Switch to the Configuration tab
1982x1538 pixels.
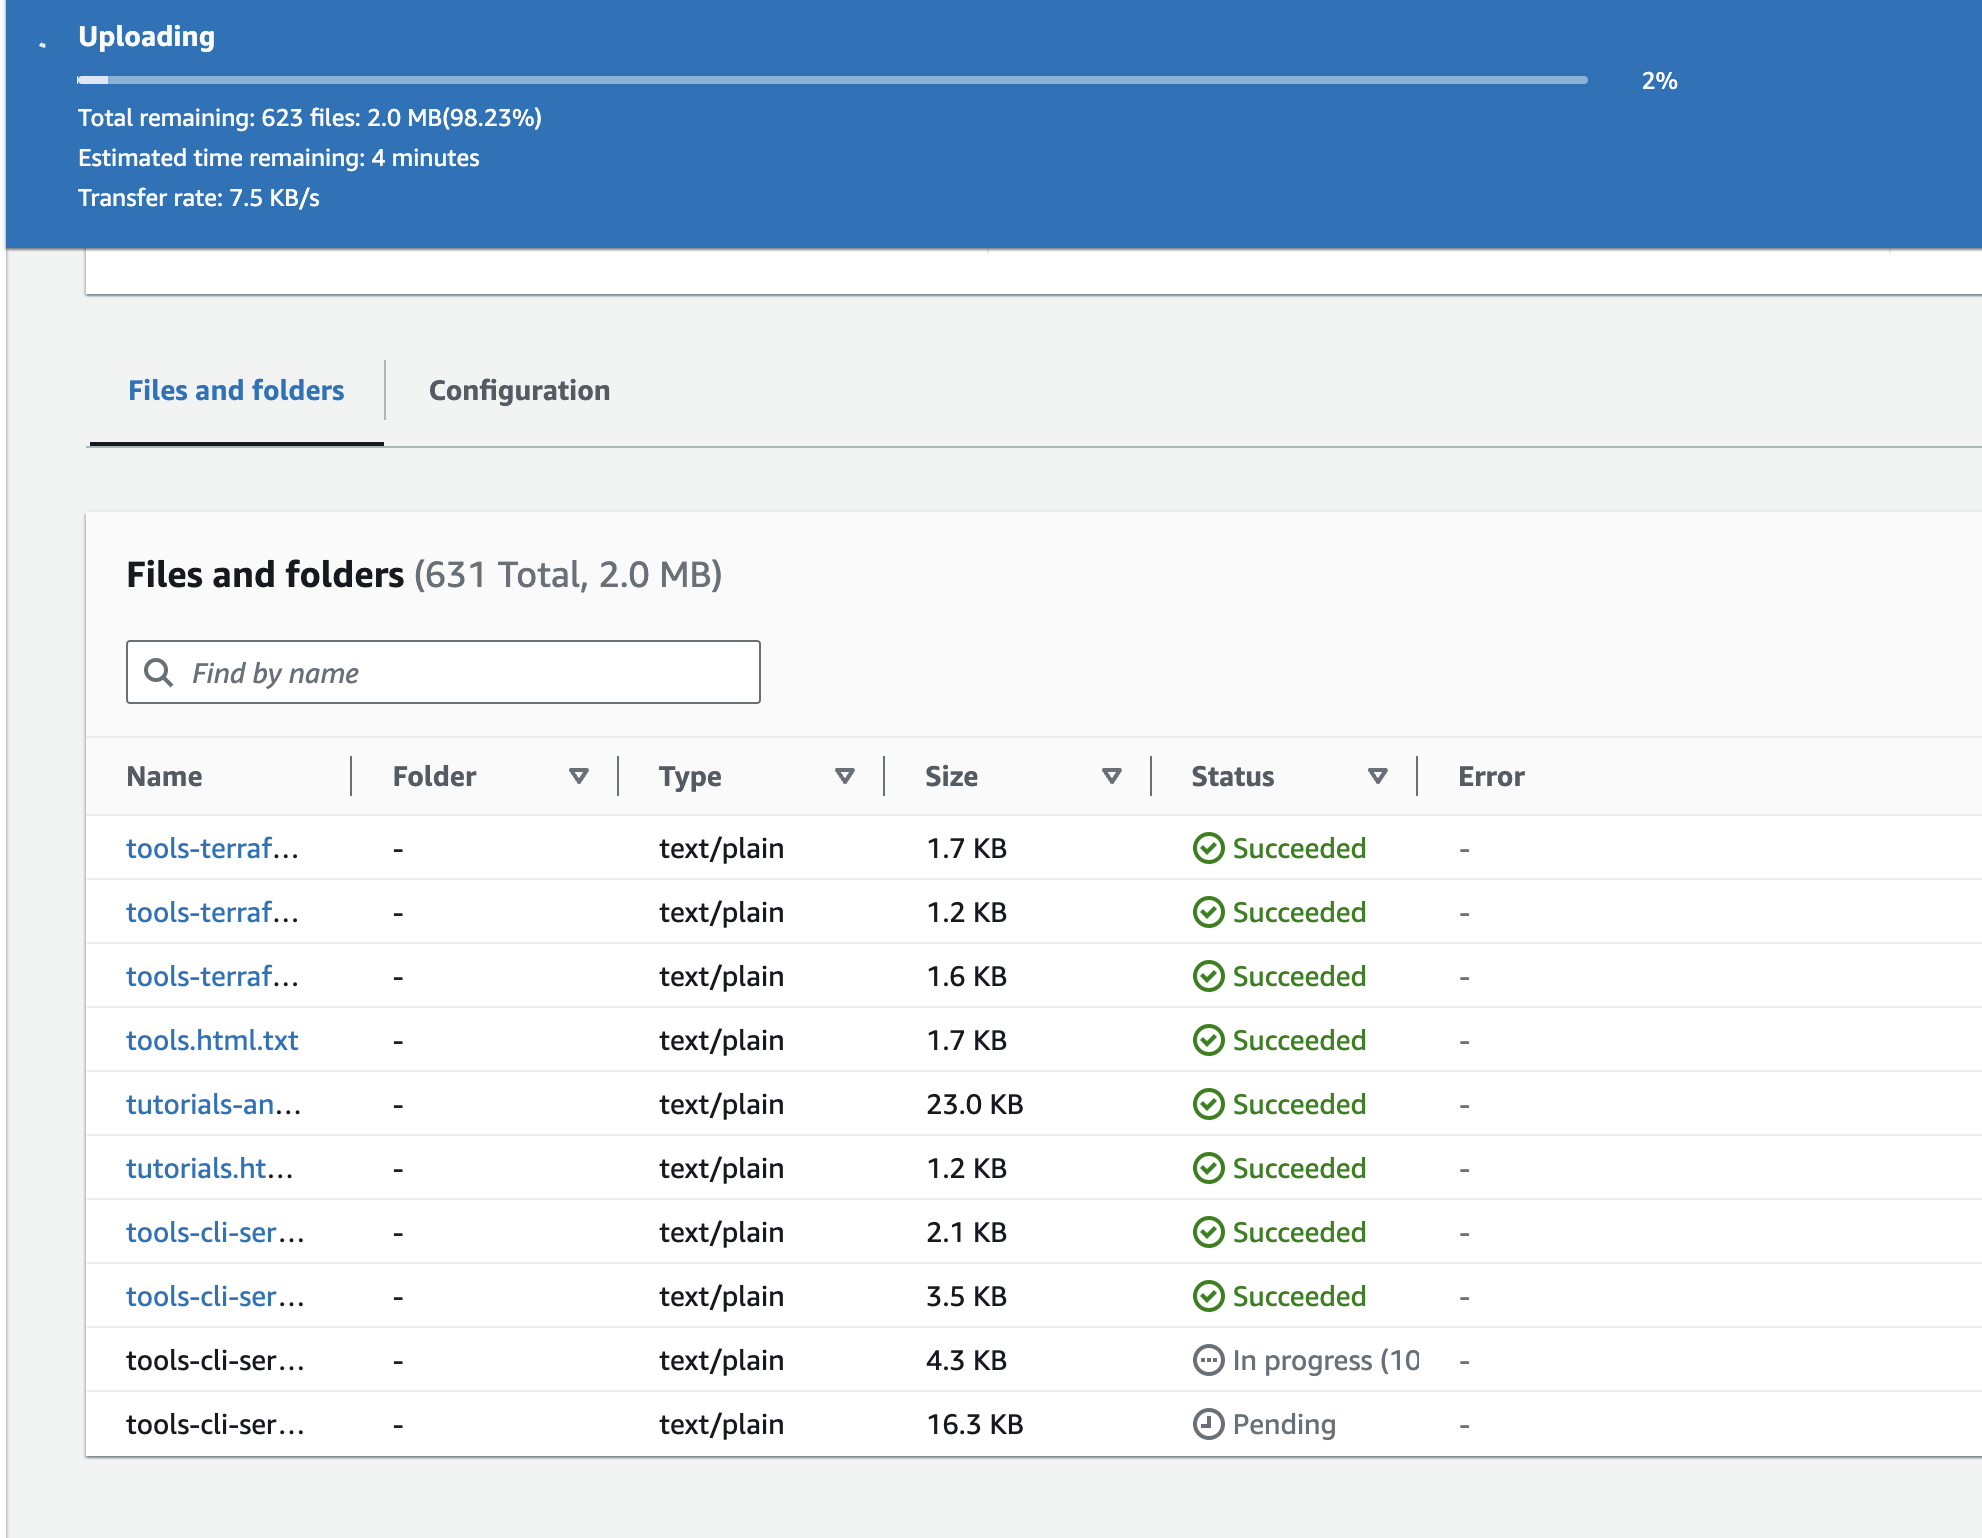point(519,390)
